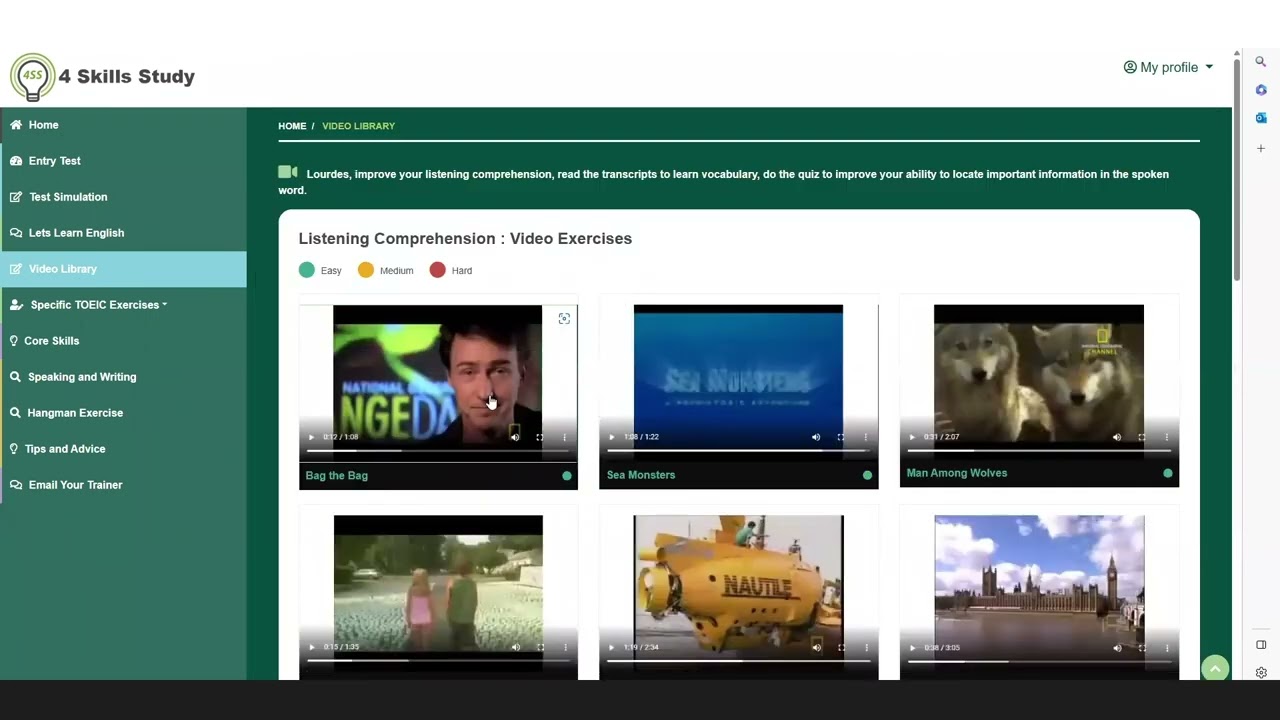Play the Sea Monsters video

click(612, 437)
